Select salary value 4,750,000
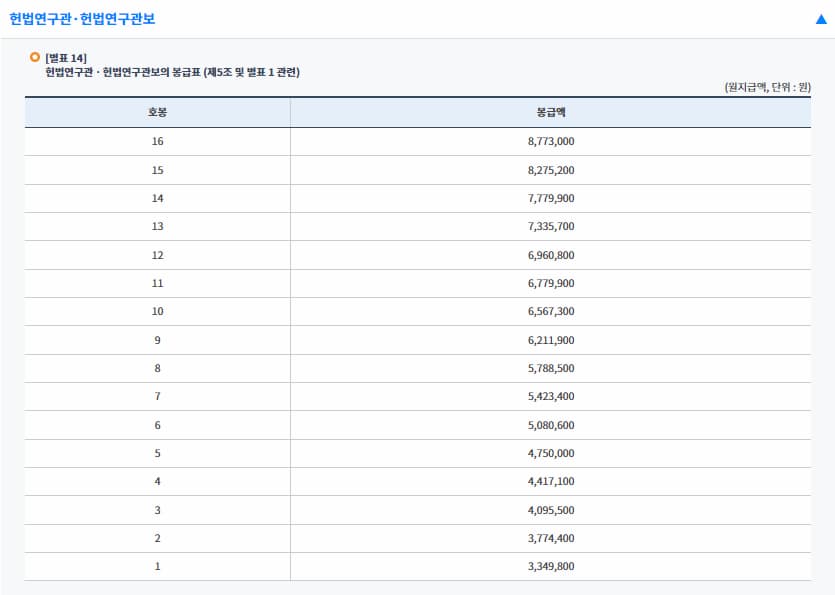835x595 pixels. click(x=551, y=453)
